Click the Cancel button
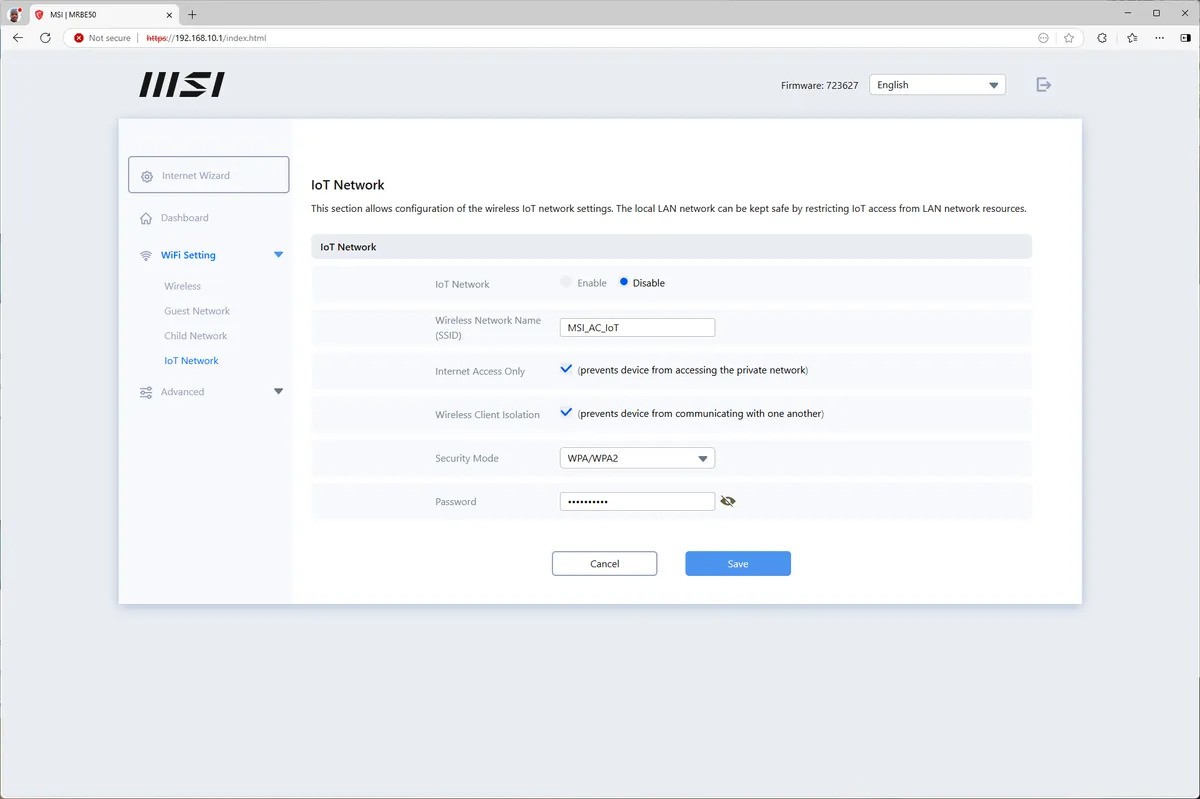 tap(604, 564)
